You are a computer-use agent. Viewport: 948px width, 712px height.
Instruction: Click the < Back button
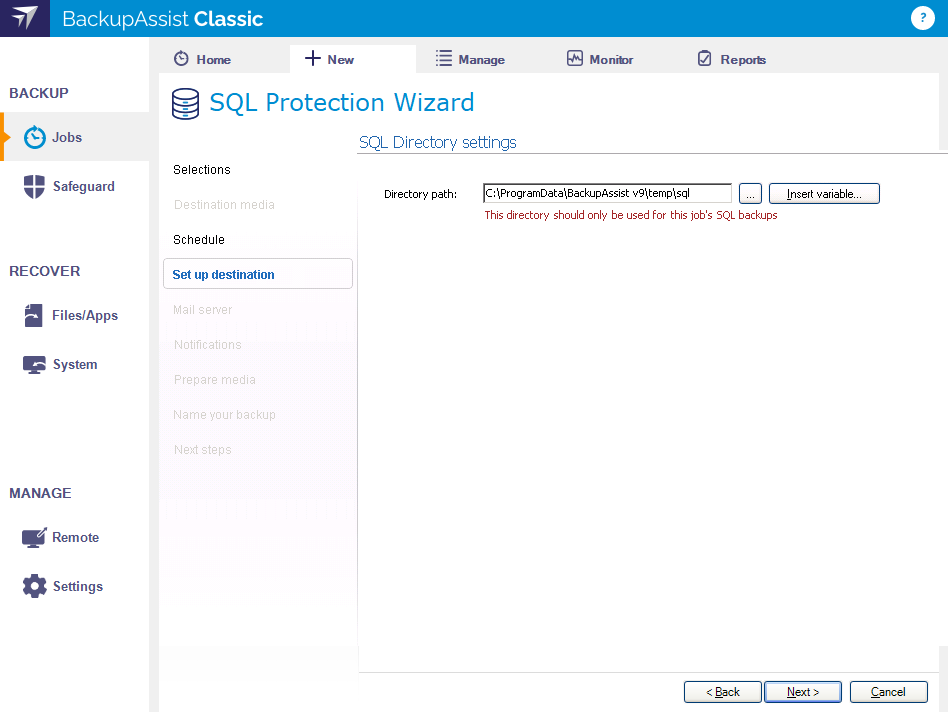(722, 692)
